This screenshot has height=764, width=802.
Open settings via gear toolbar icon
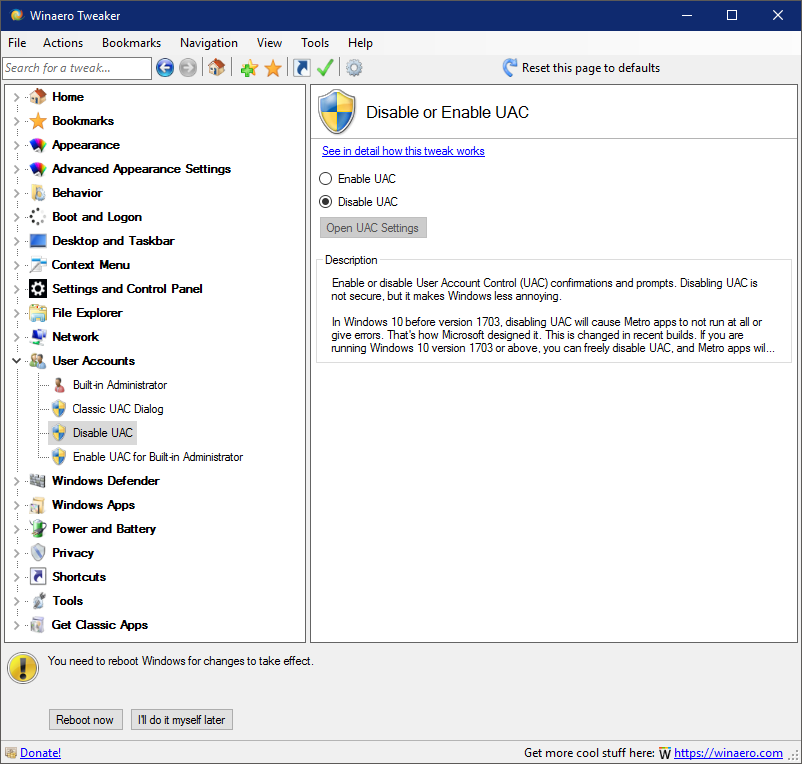click(354, 68)
